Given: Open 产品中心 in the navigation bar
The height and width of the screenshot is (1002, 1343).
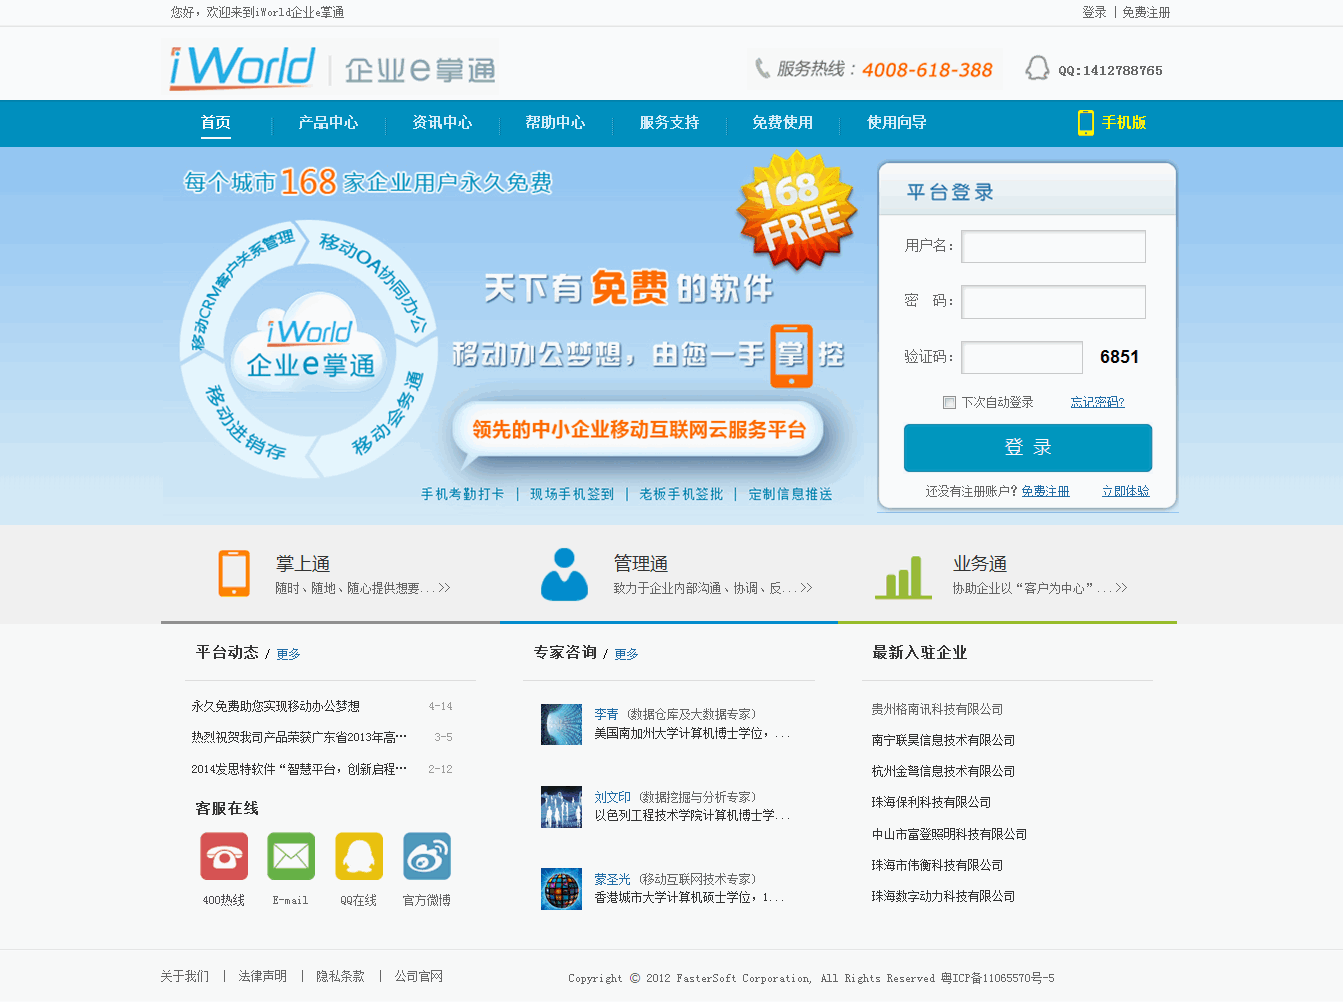Looking at the screenshot, I should (328, 123).
